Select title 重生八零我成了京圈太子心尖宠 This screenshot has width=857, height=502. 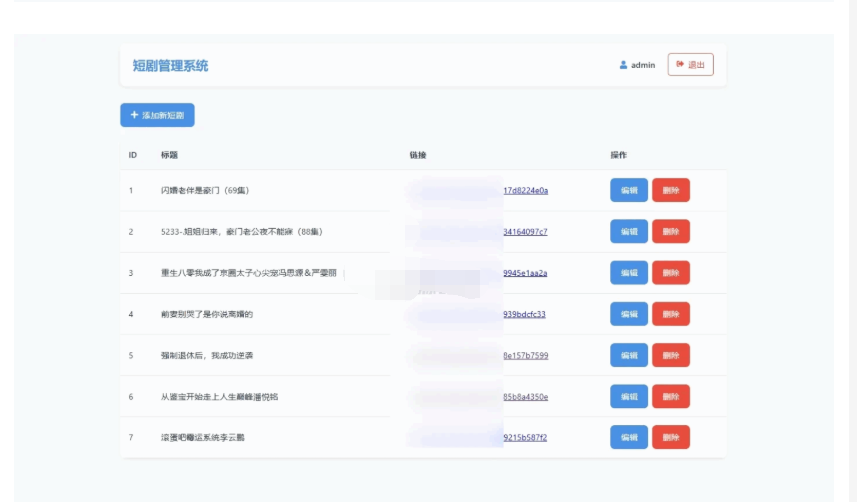[249, 272]
